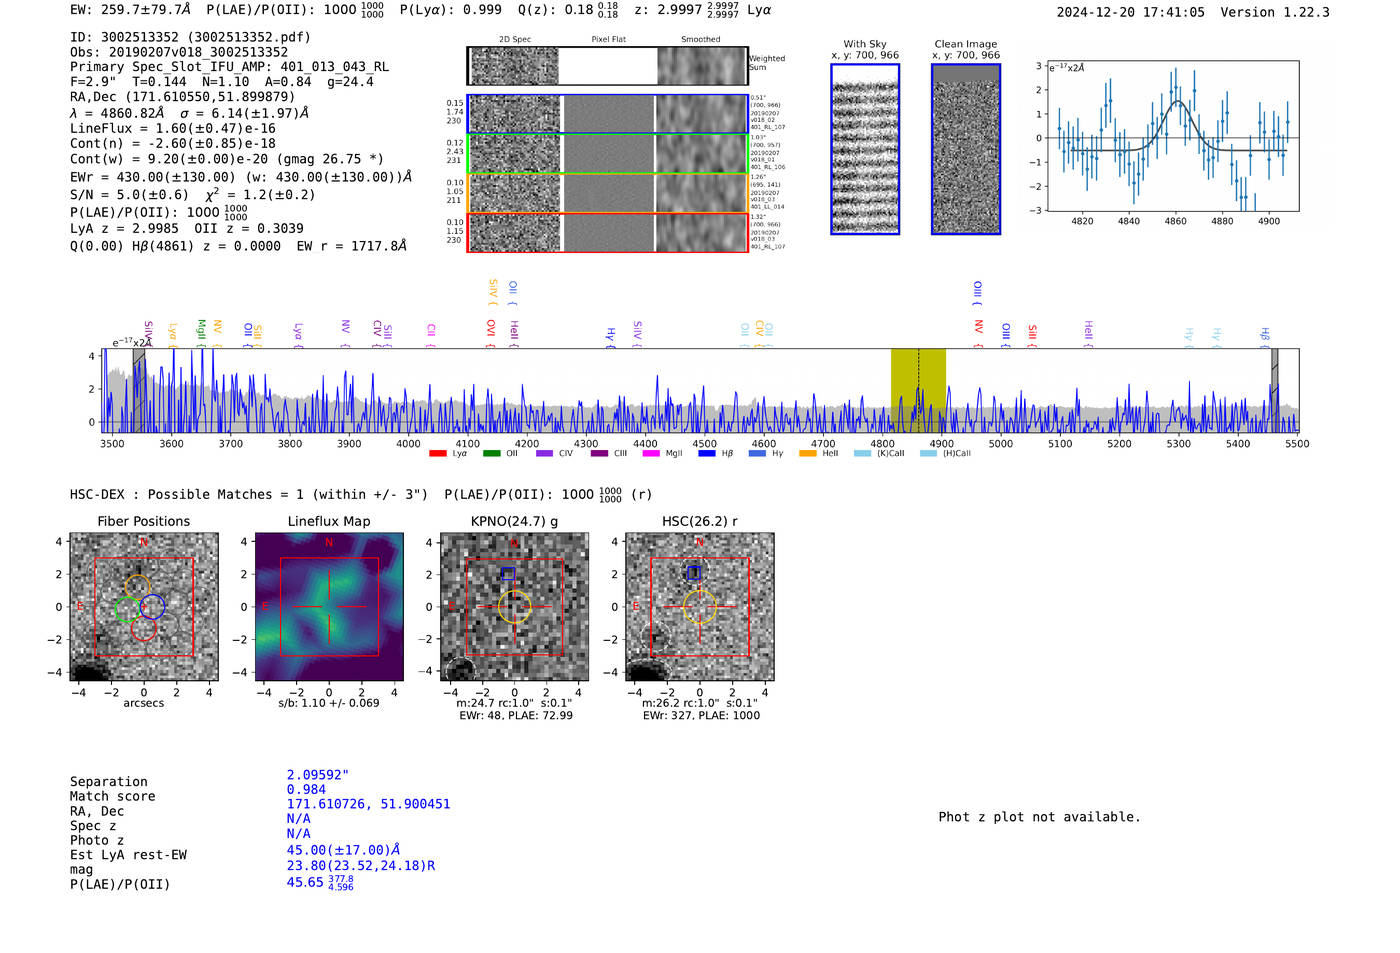
Task: Click the Pixel Flat column header
Action: coord(608,40)
